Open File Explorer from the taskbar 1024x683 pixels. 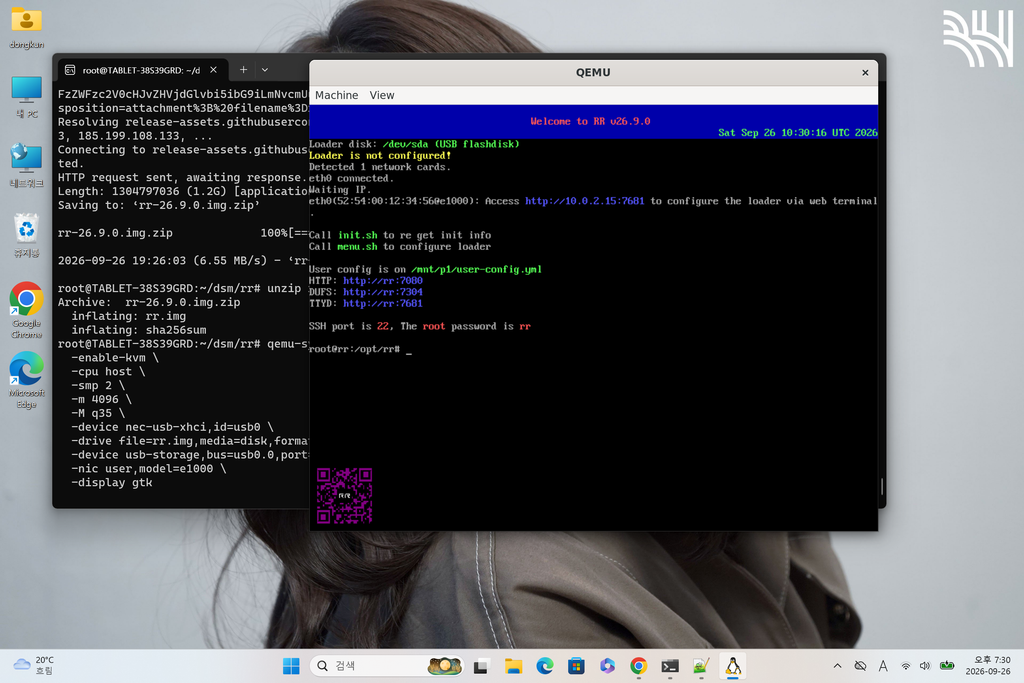coord(513,665)
